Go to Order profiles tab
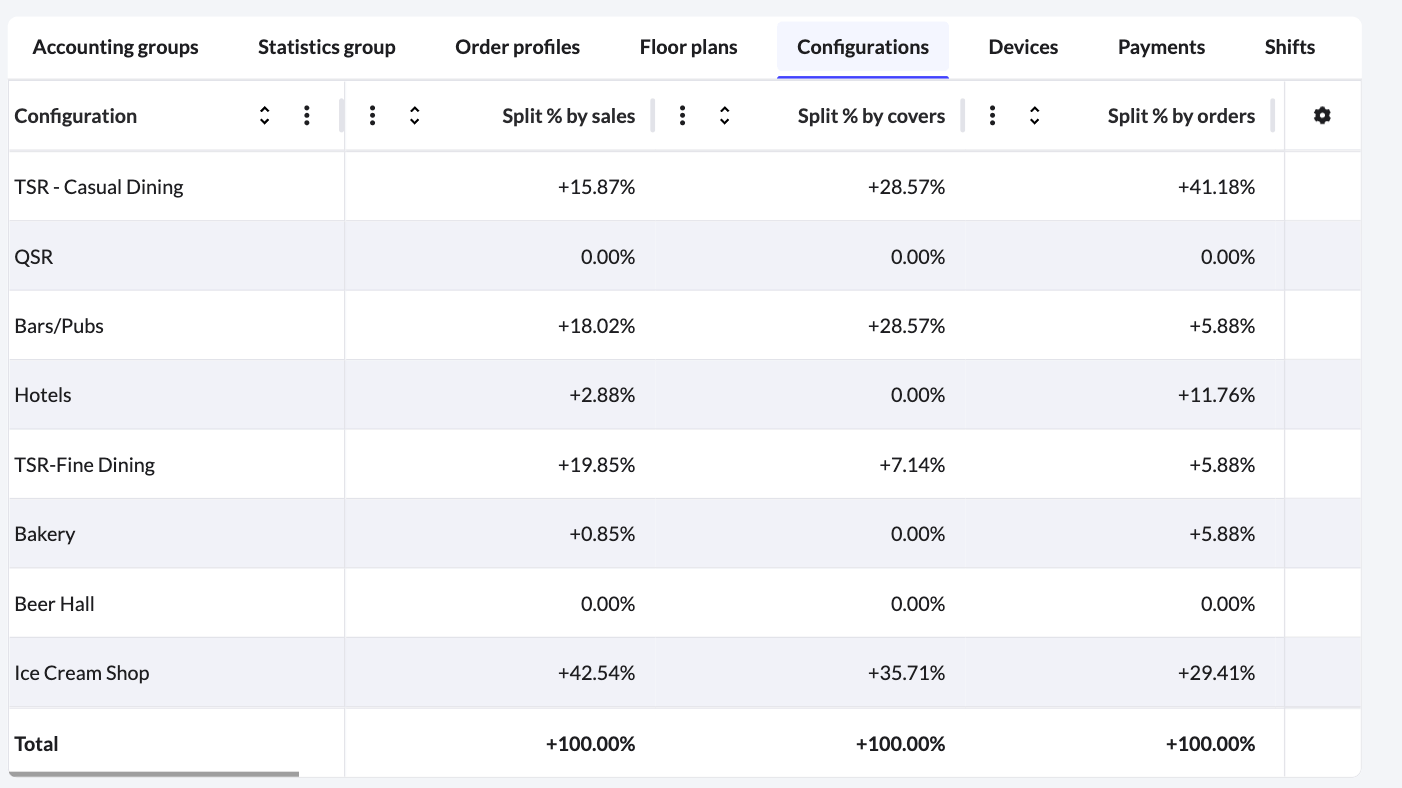Viewport: 1402px width, 788px height. [x=517, y=48]
